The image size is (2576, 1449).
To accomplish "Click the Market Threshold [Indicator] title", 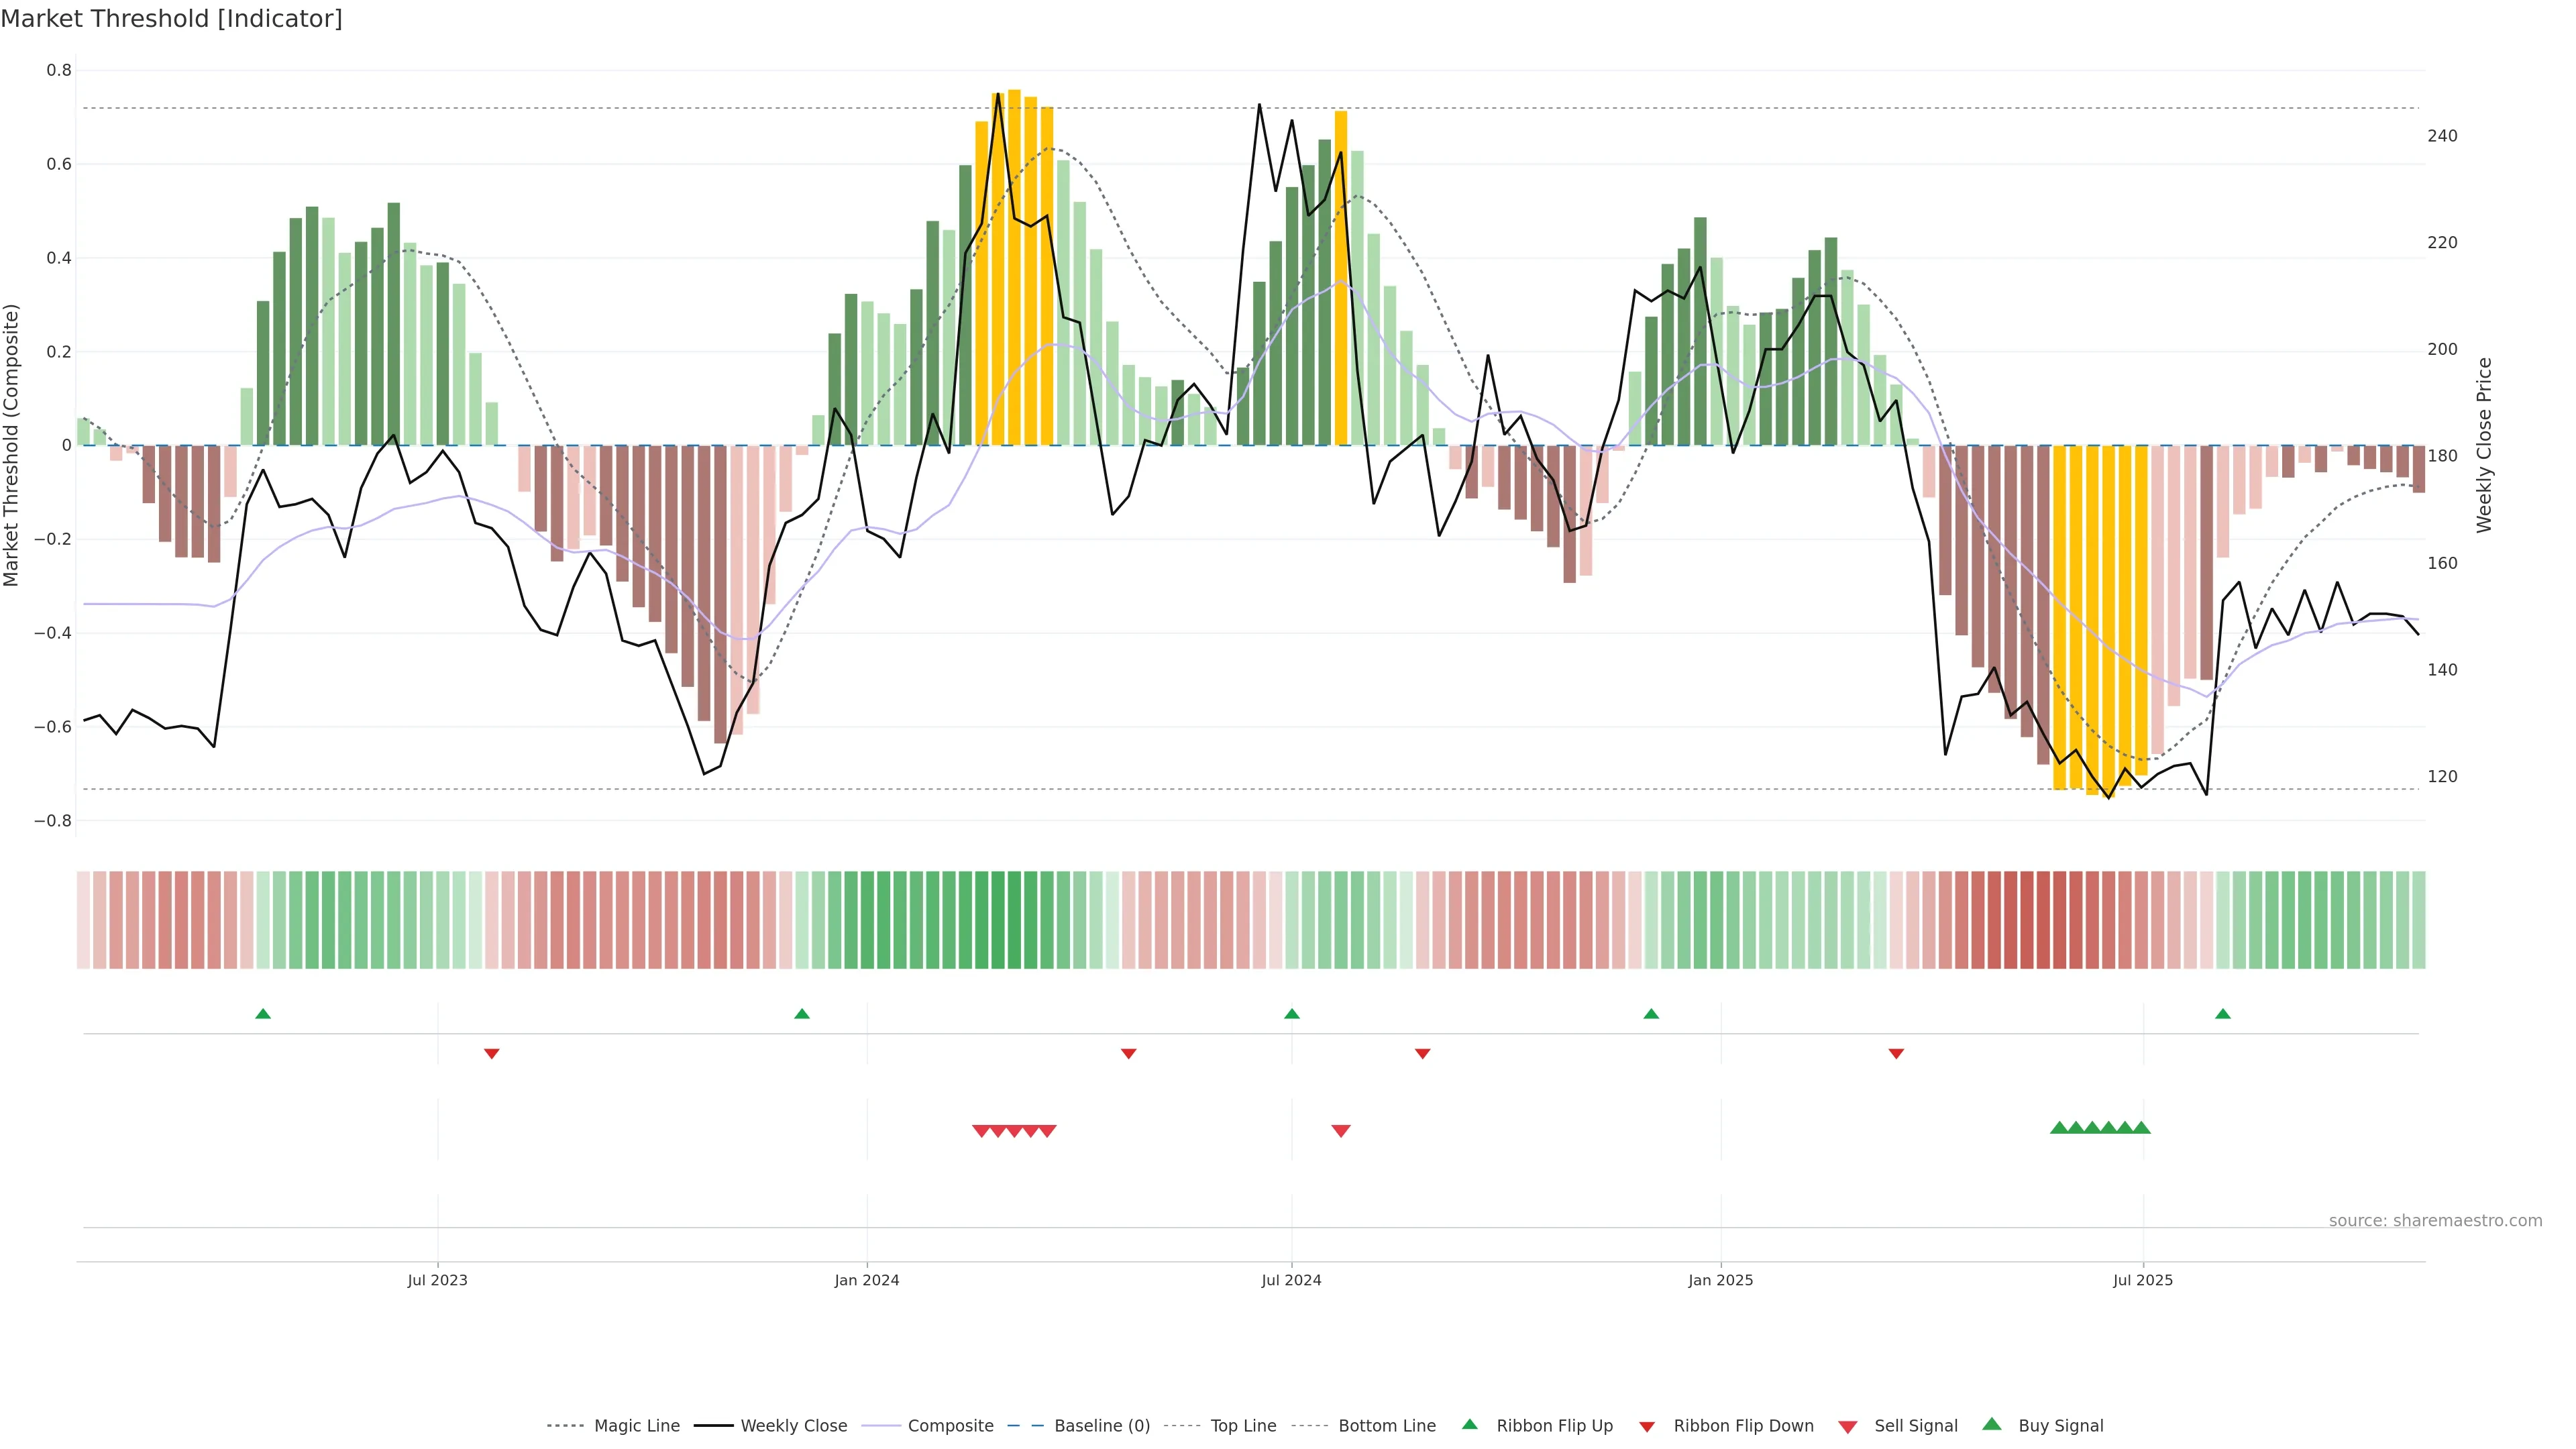I will click(171, 19).
